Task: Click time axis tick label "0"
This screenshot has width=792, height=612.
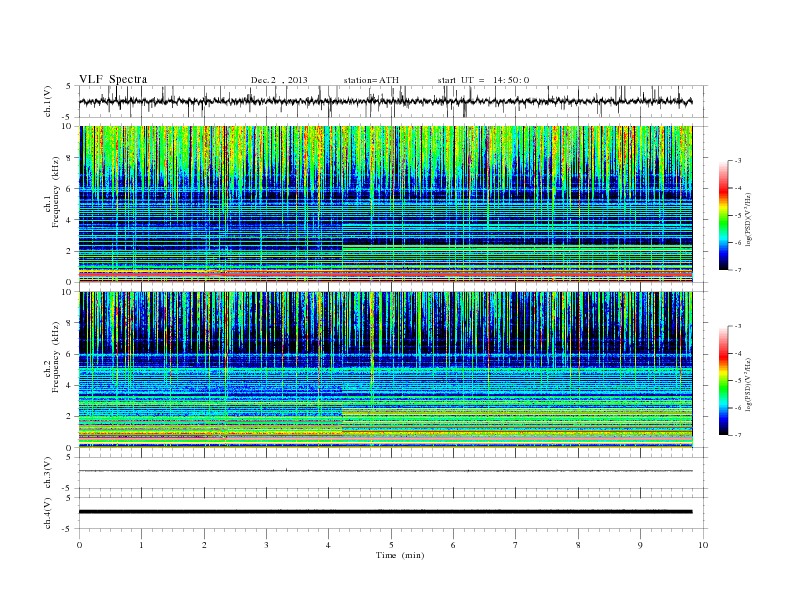Action: click(x=79, y=545)
